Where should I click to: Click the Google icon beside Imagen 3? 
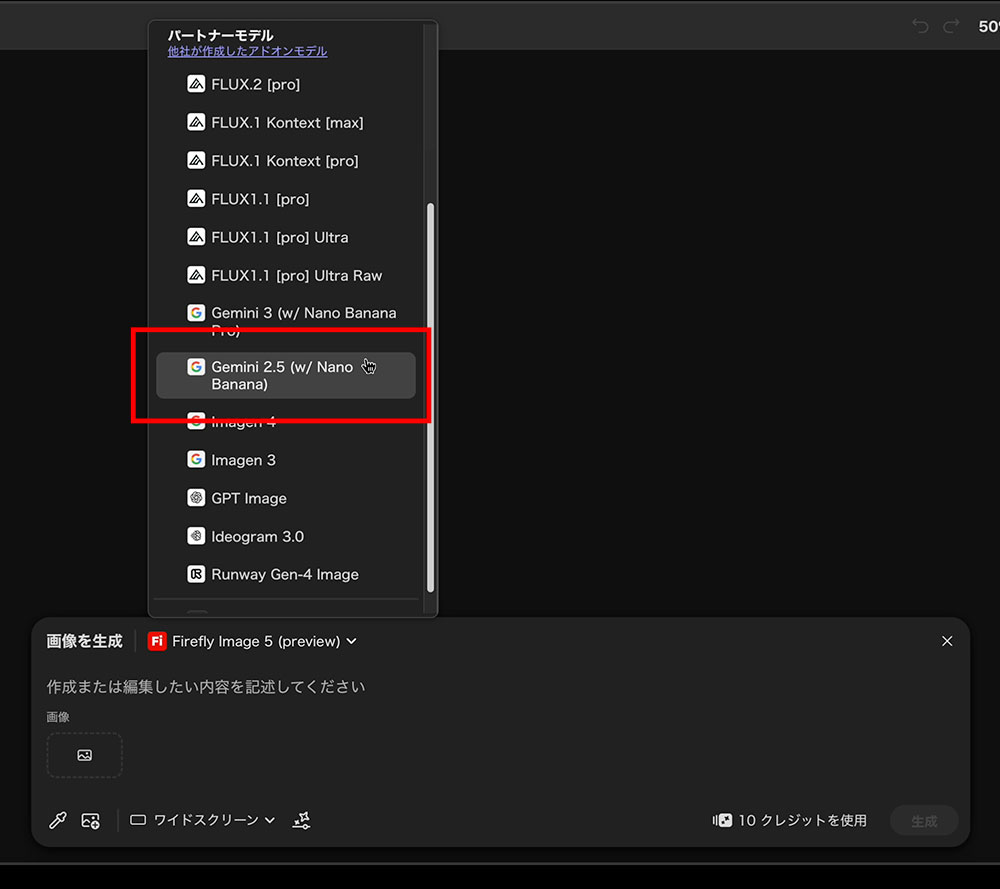[196, 459]
